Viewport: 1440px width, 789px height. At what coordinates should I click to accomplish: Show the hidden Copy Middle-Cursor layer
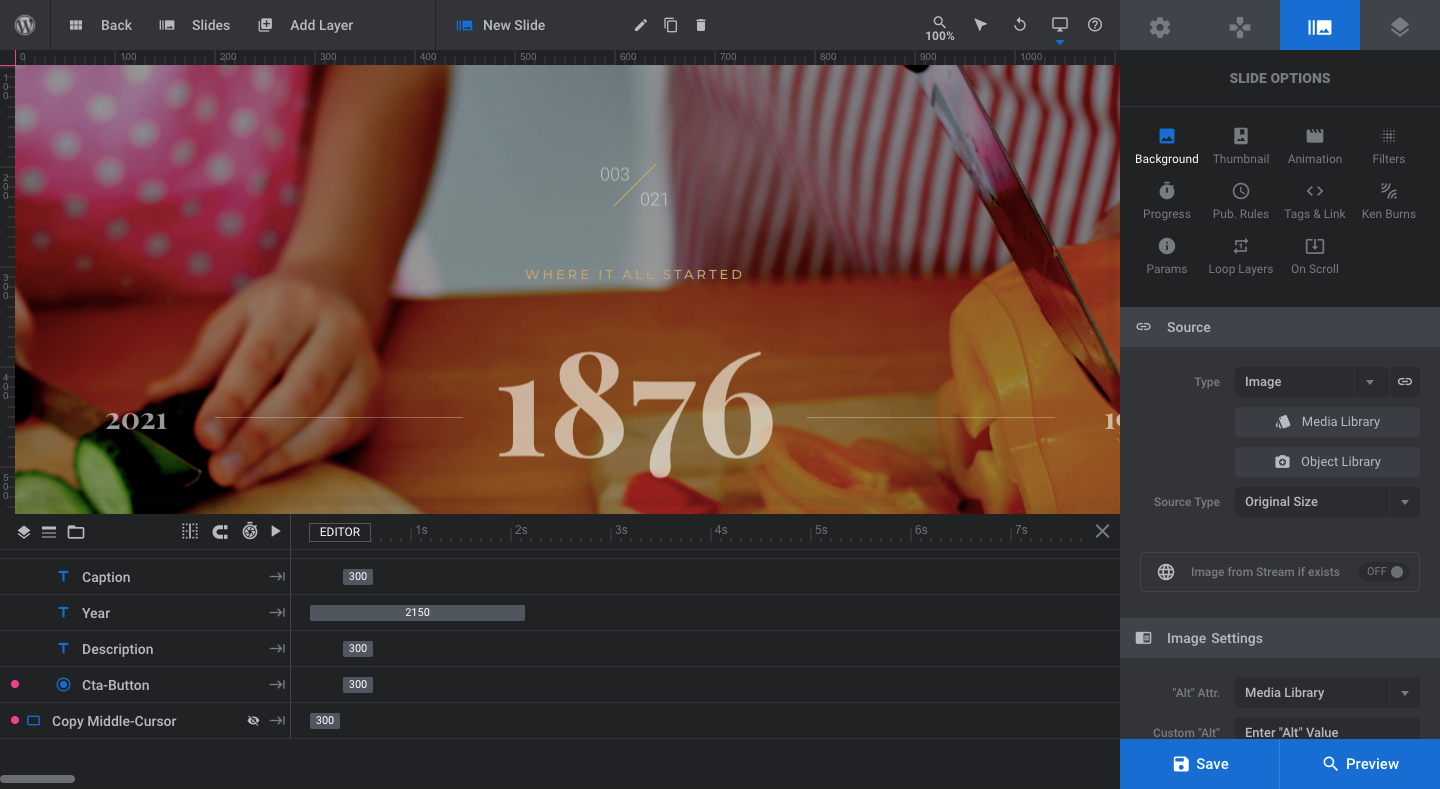point(253,721)
